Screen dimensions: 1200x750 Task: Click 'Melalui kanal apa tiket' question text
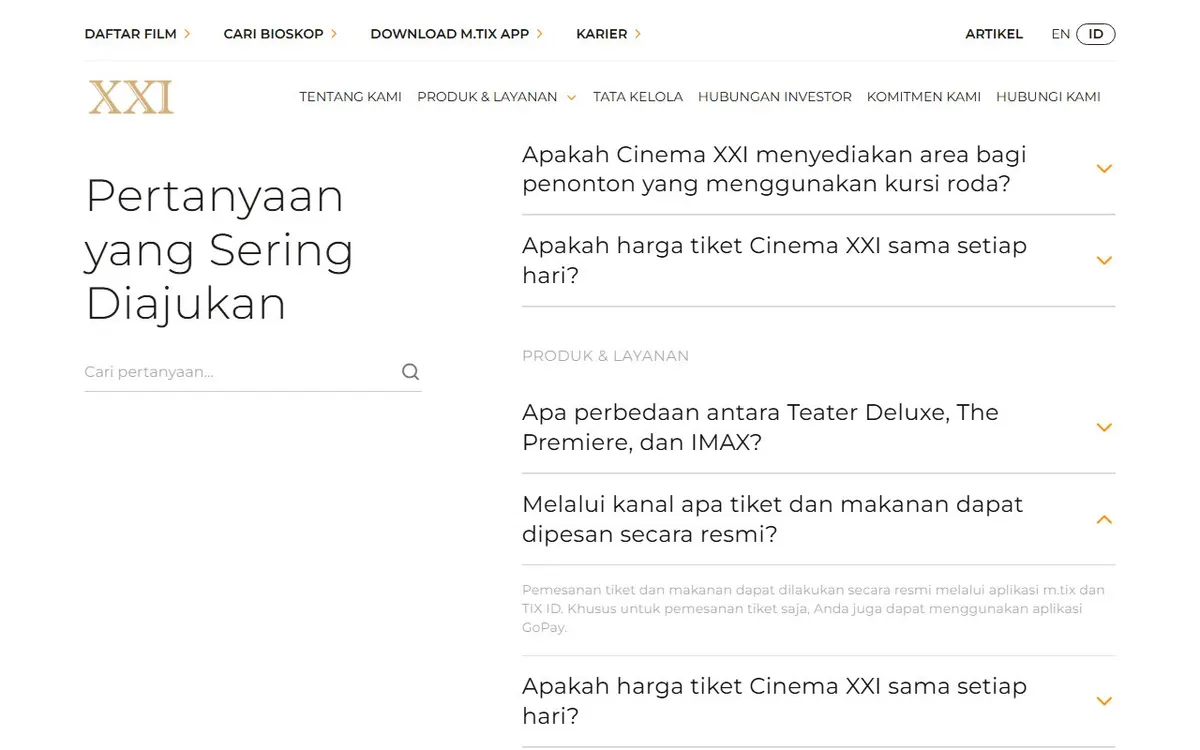772,519
